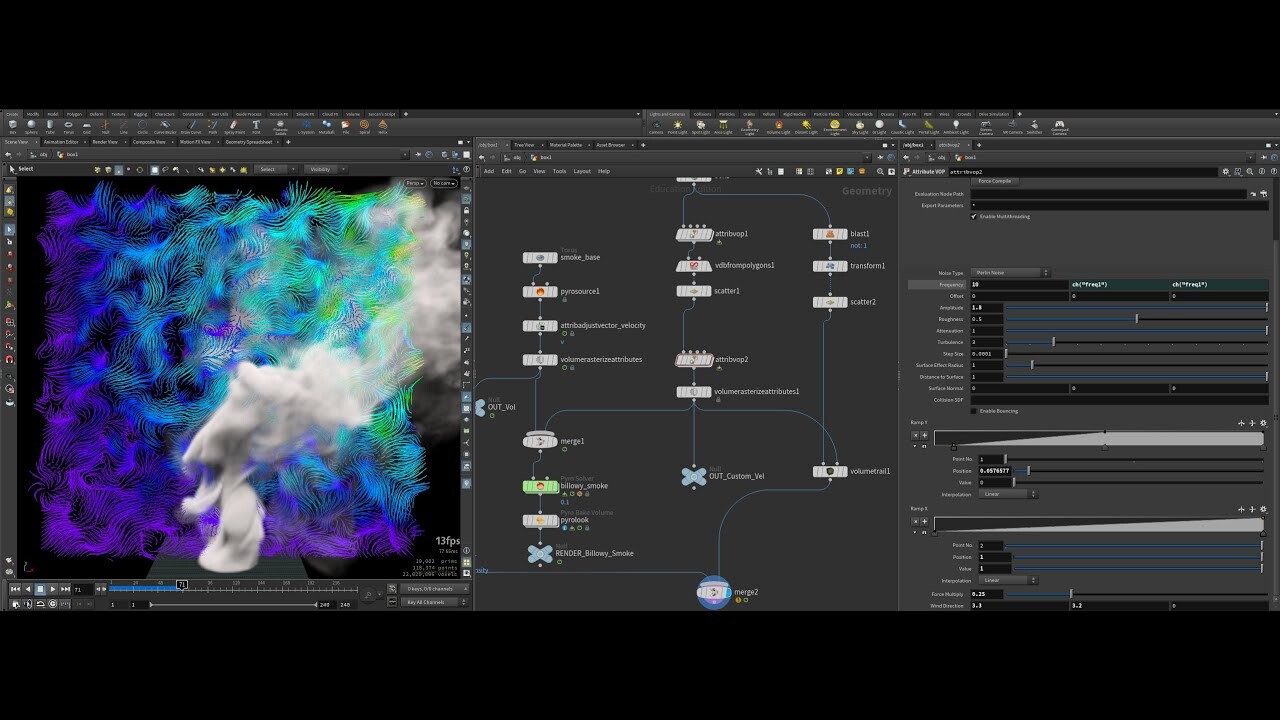Open the Key All Channels dropdown
This screenshot has height=720, width=1280.
click(x=430, y=601)
